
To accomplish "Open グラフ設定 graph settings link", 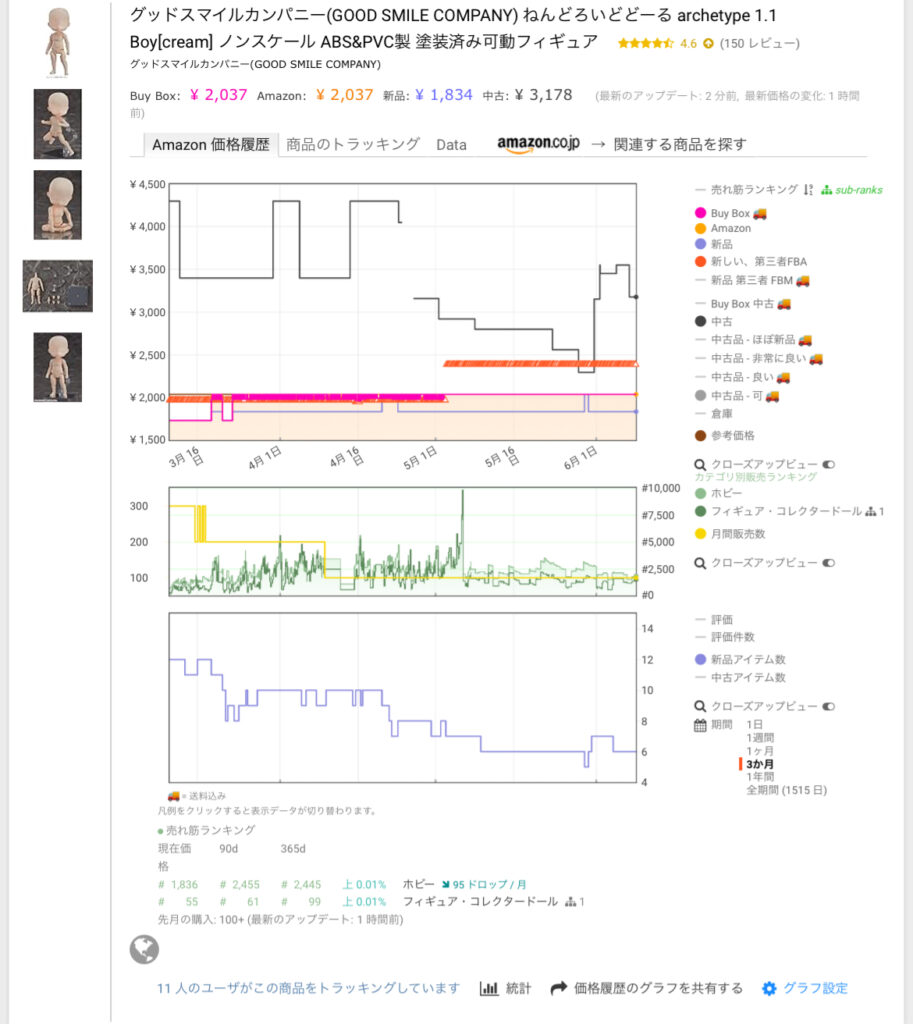I will point(815,989).
